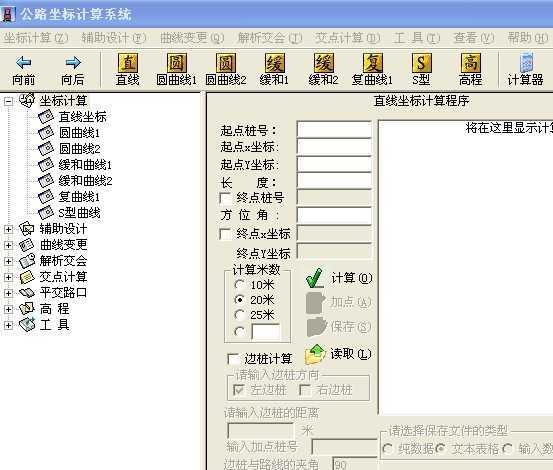The height and width of the screenshot is (470, 553).
Task: Select the 缓和2 toolbar tool
Action: pyautogui.click(x=323, y=69)
